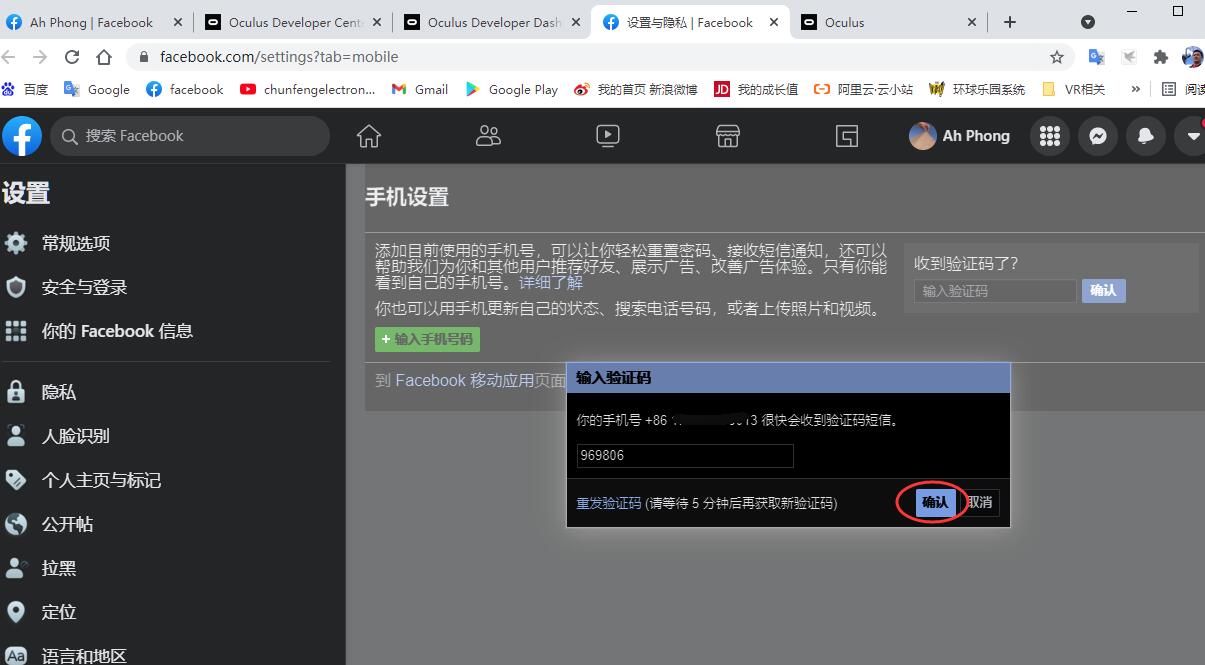Open the VR相关 bookmark folder

point(1074,89)
